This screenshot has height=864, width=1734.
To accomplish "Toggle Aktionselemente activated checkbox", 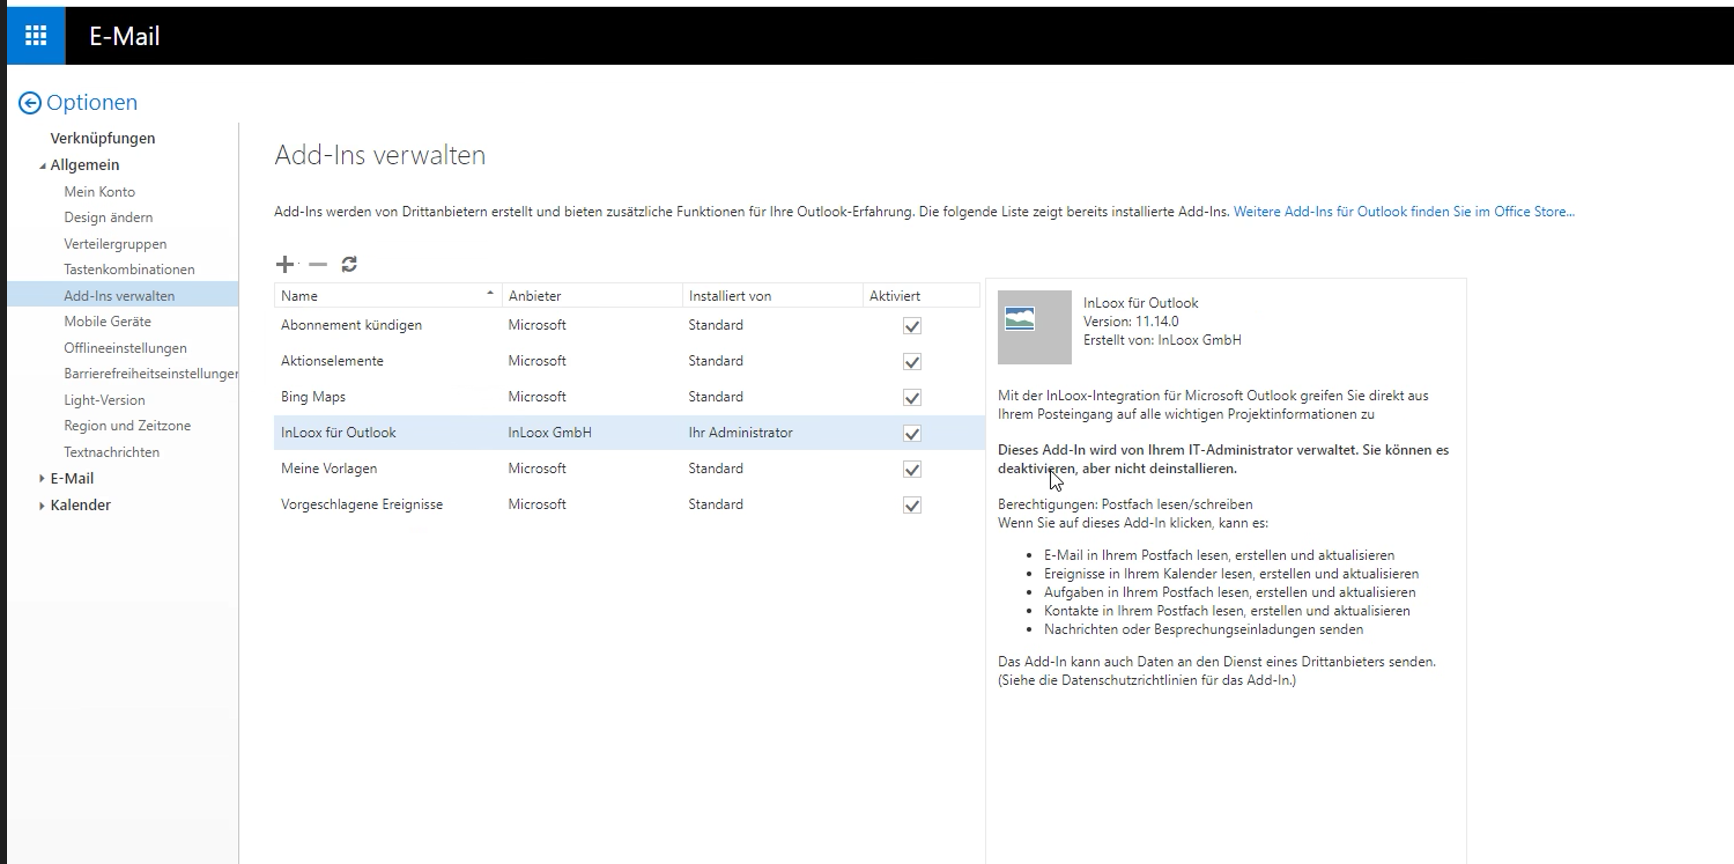I will click(x=912, y=362).
